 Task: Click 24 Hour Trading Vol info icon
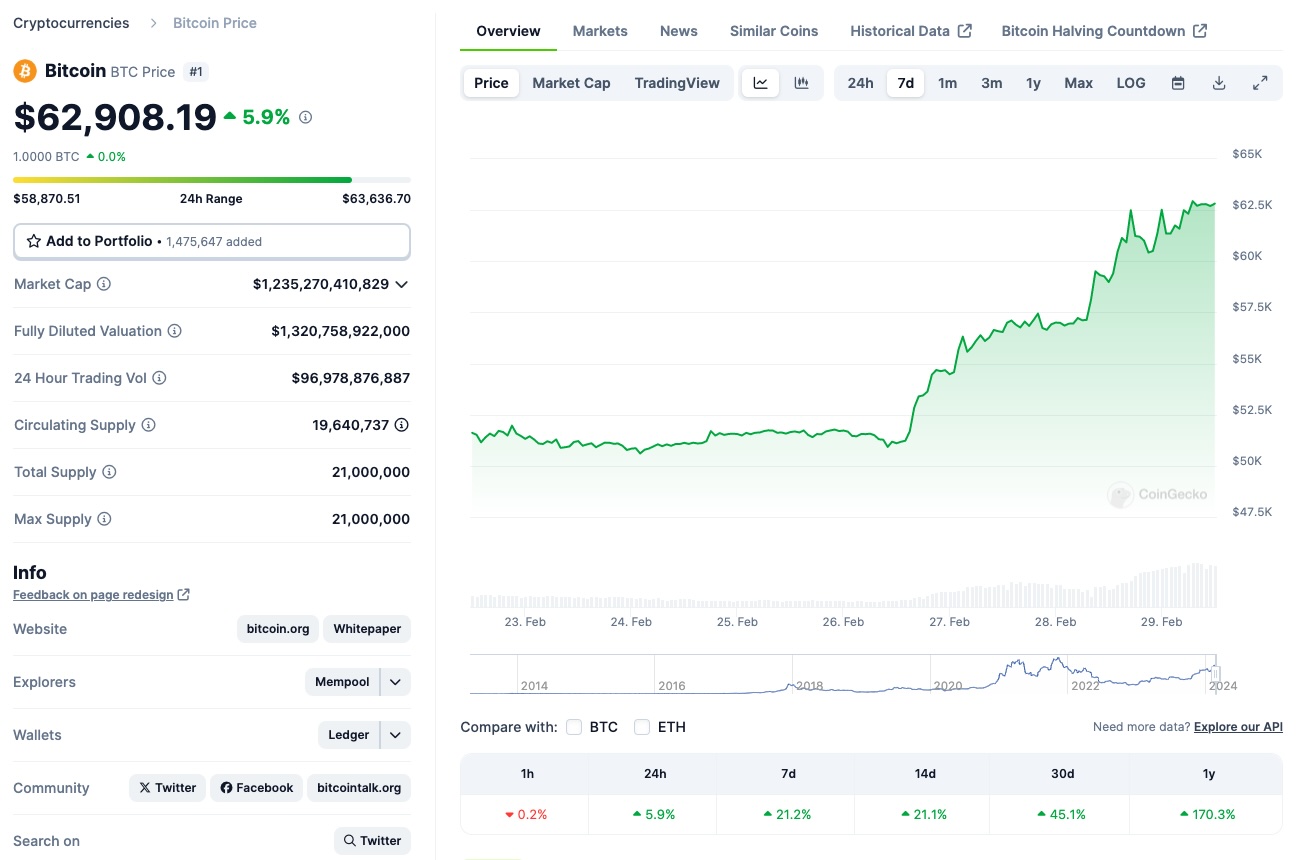pos(160,378)
